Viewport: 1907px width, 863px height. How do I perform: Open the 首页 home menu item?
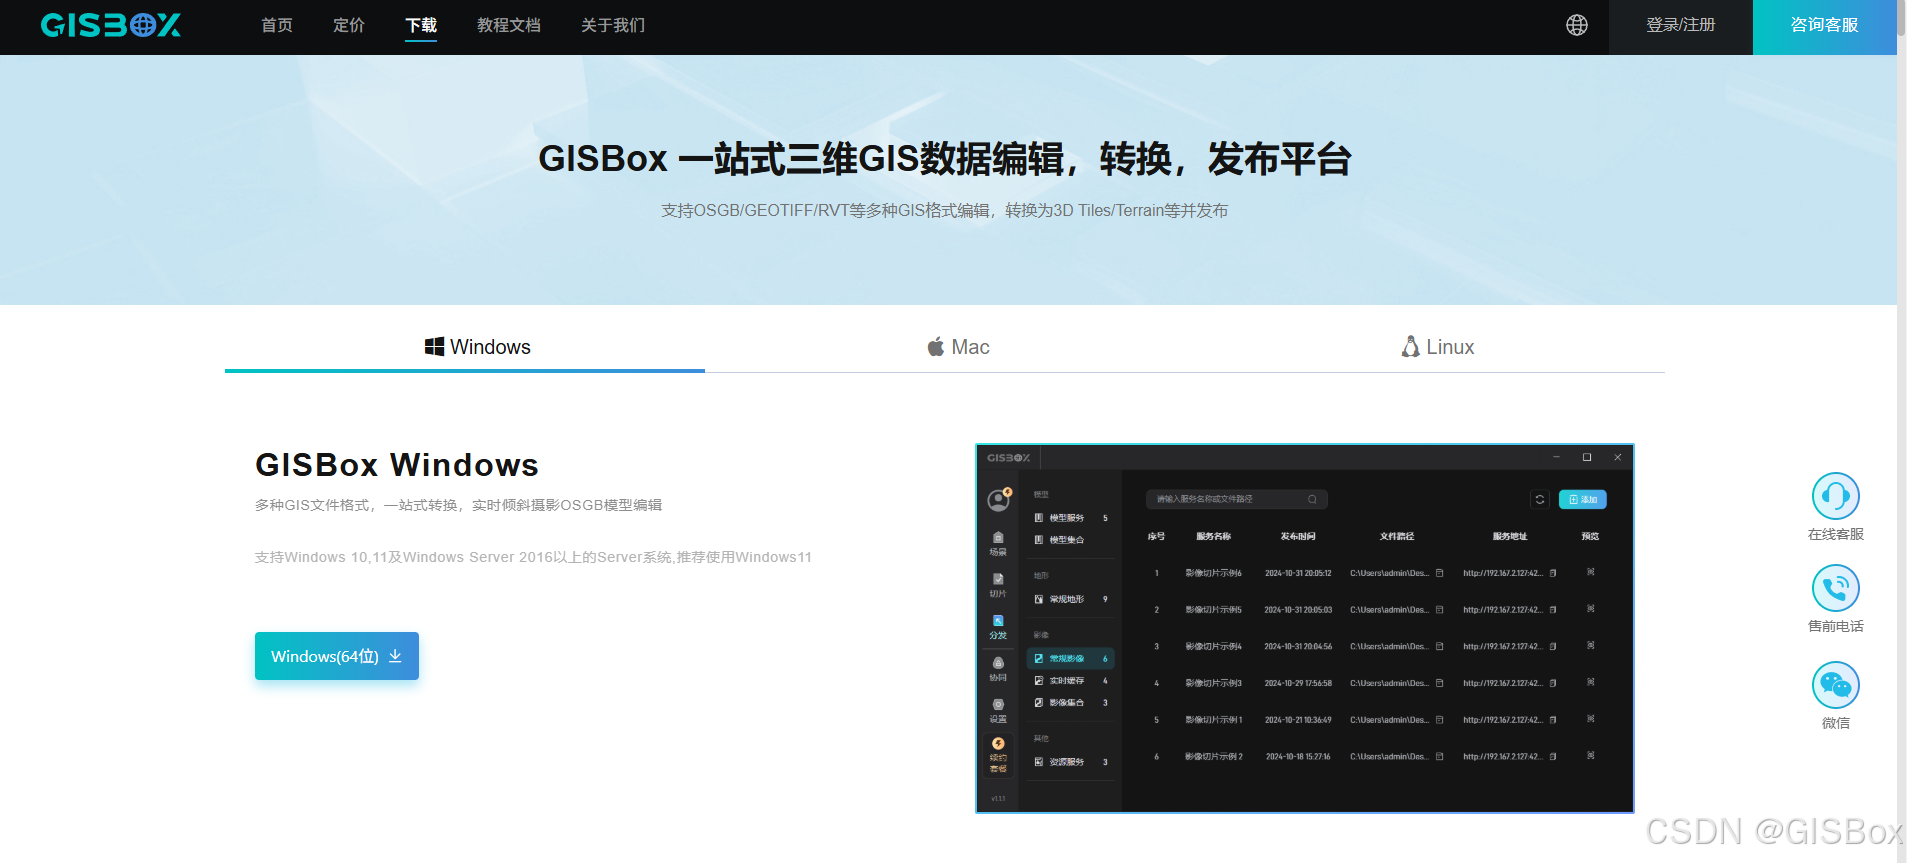pos(277,25)
